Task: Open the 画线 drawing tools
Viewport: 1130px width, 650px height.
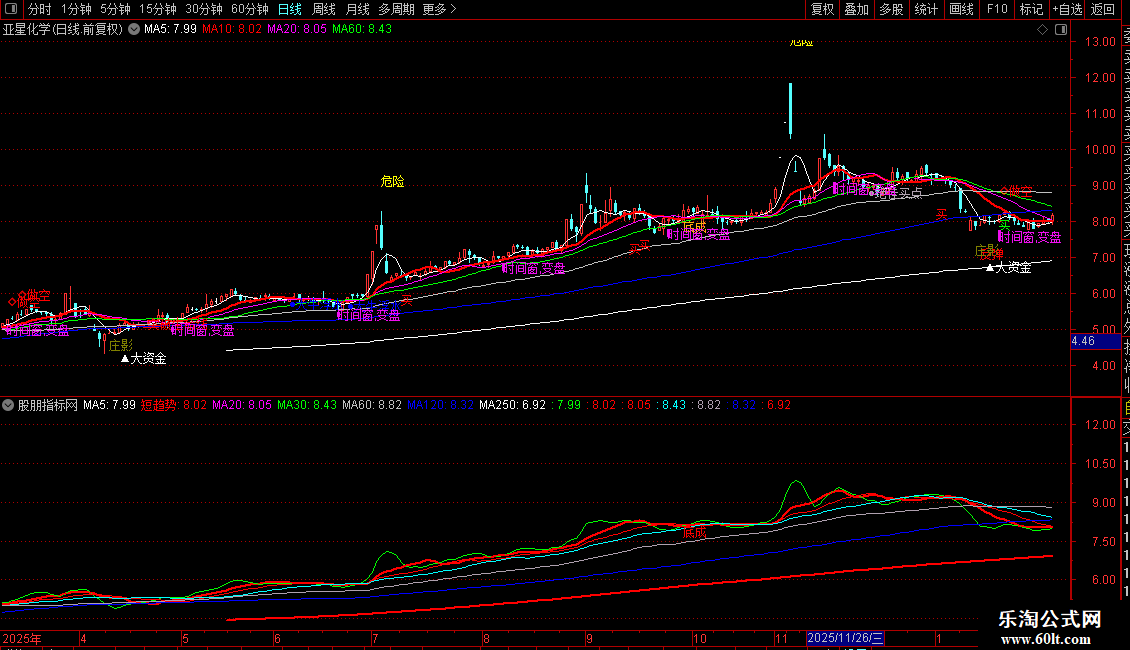Action: point(961,9)
